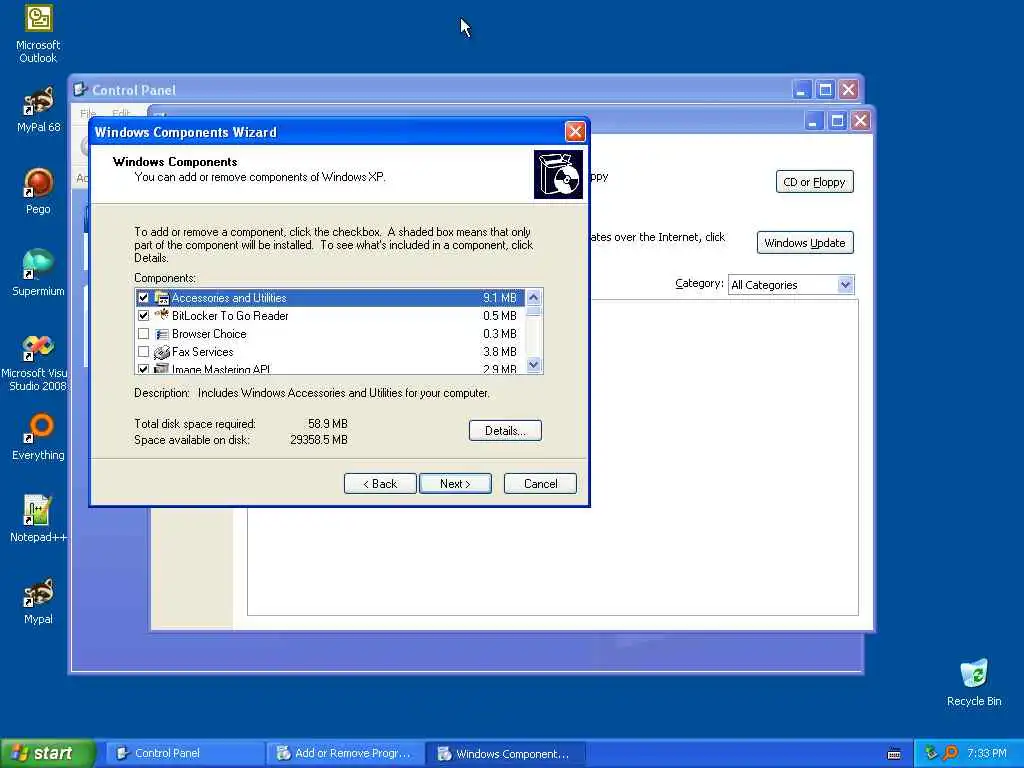Open Pego desktop shortcut
Viewport: 1024px width, 768px height.
point(38,191)
